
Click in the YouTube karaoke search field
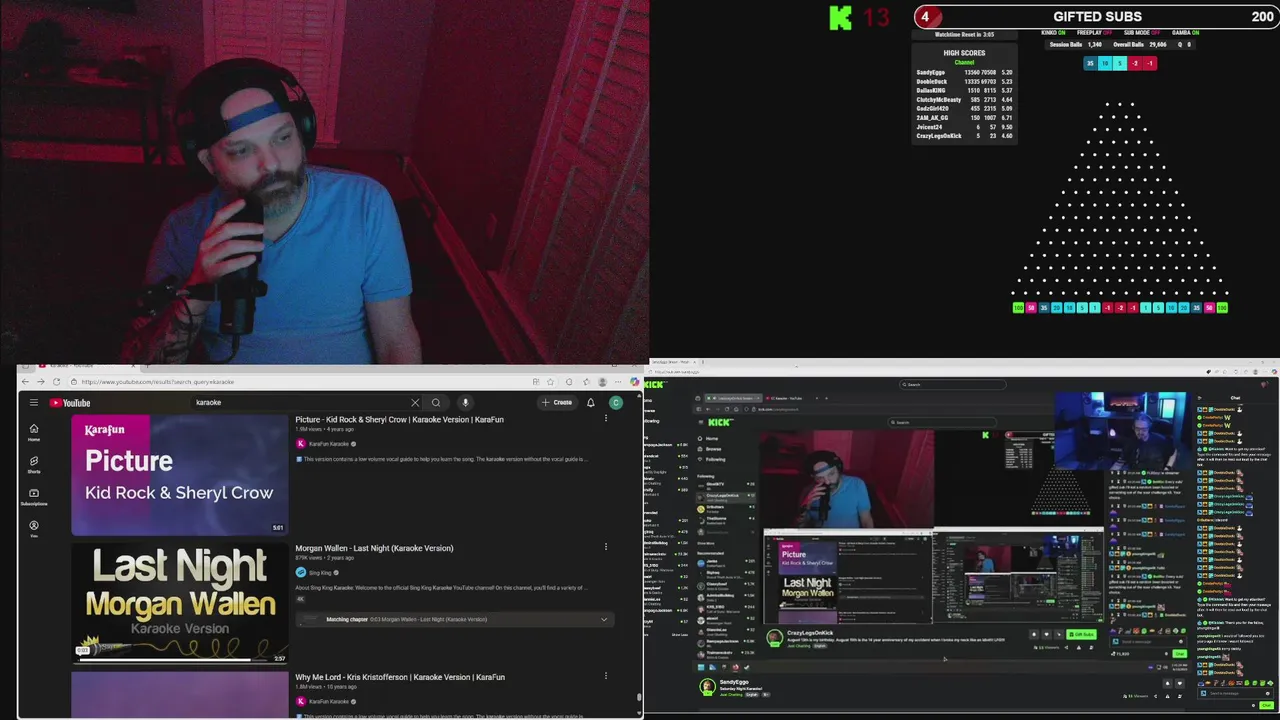pyautogui.click(x=300, y=403)
